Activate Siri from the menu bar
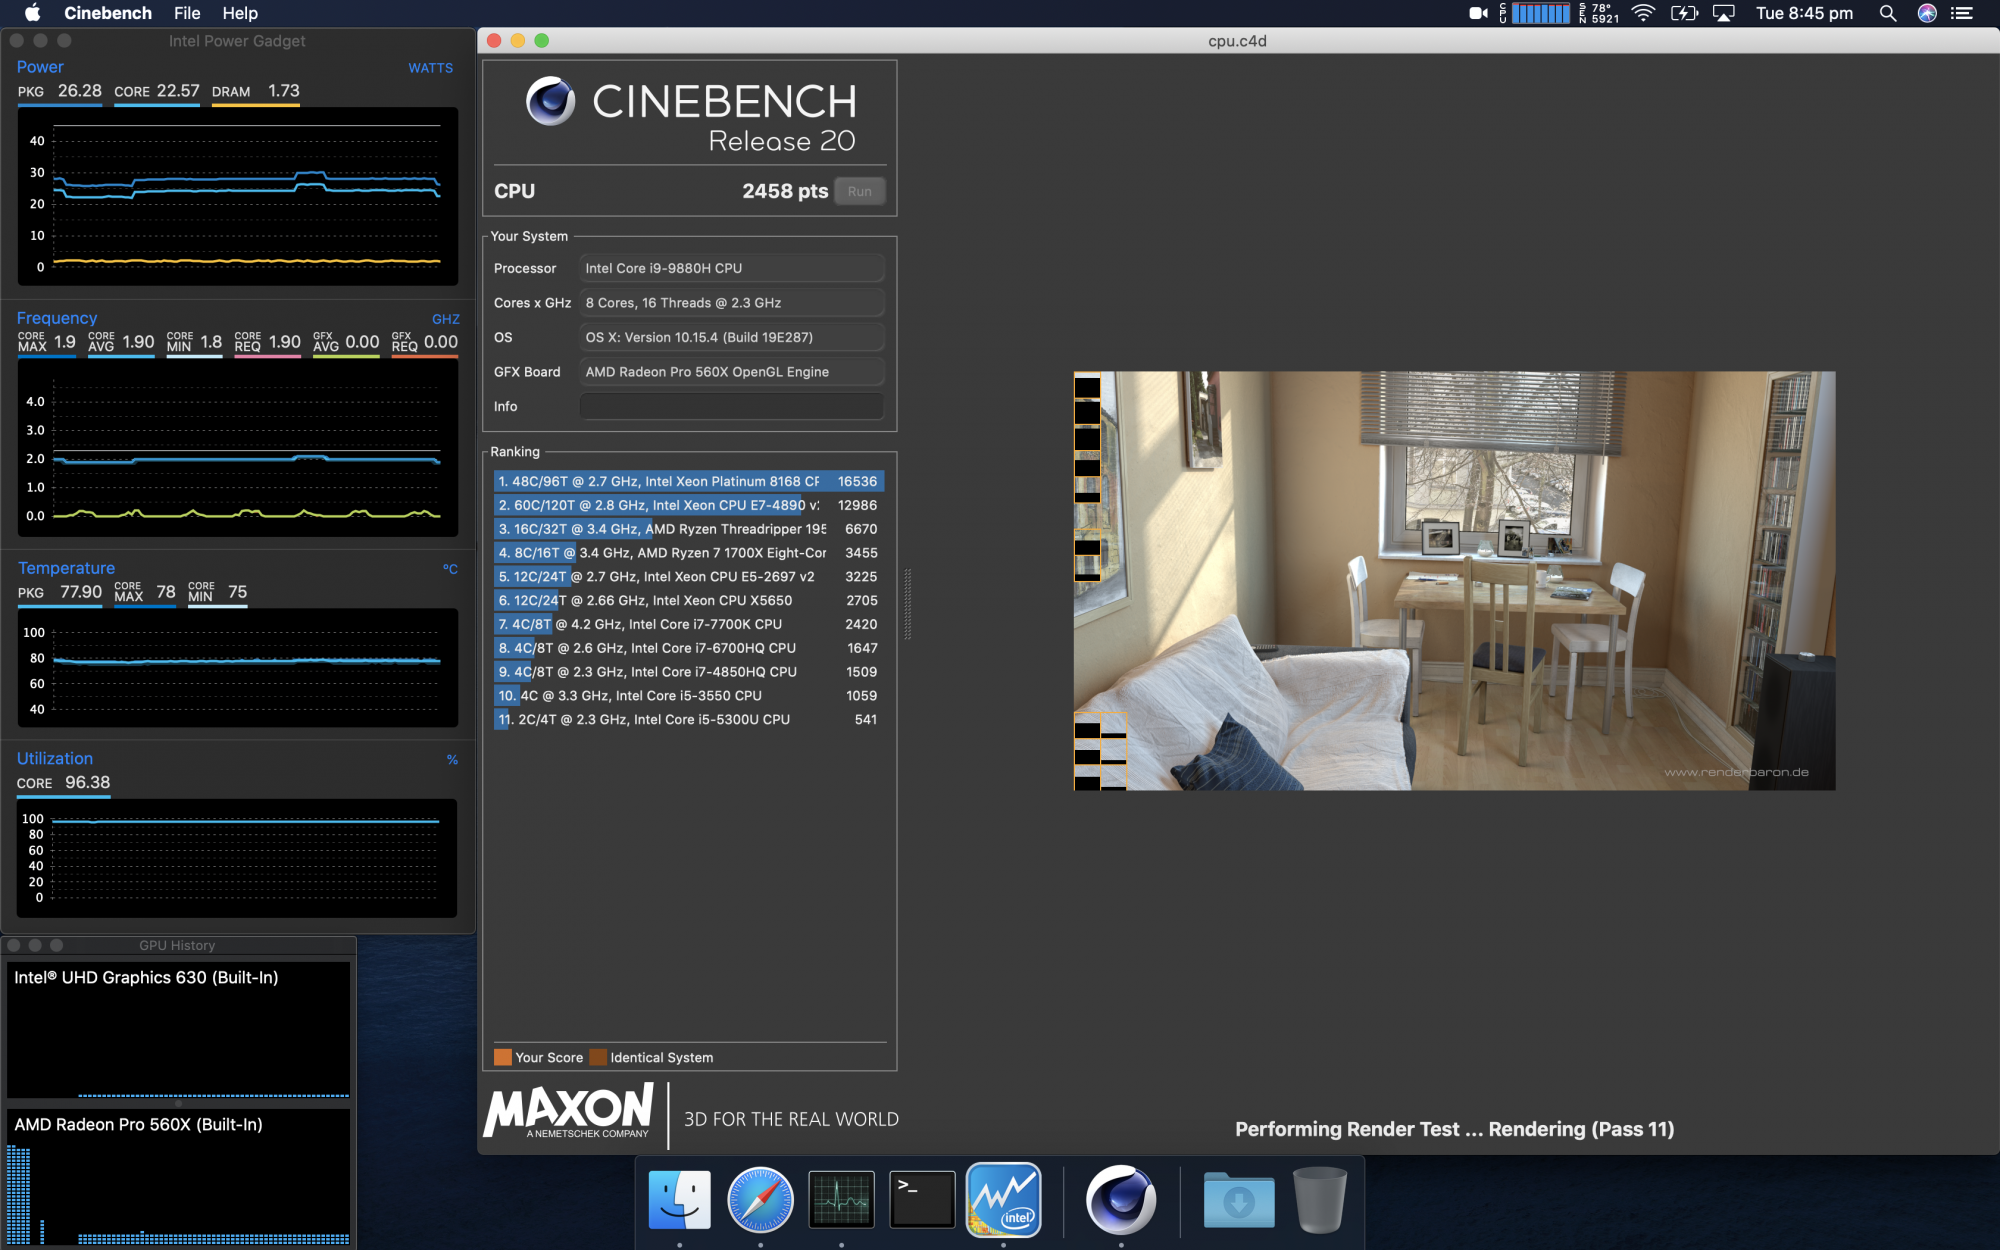The width and height of the screenshot is (2000, 1250). [x=1925, y=13]
